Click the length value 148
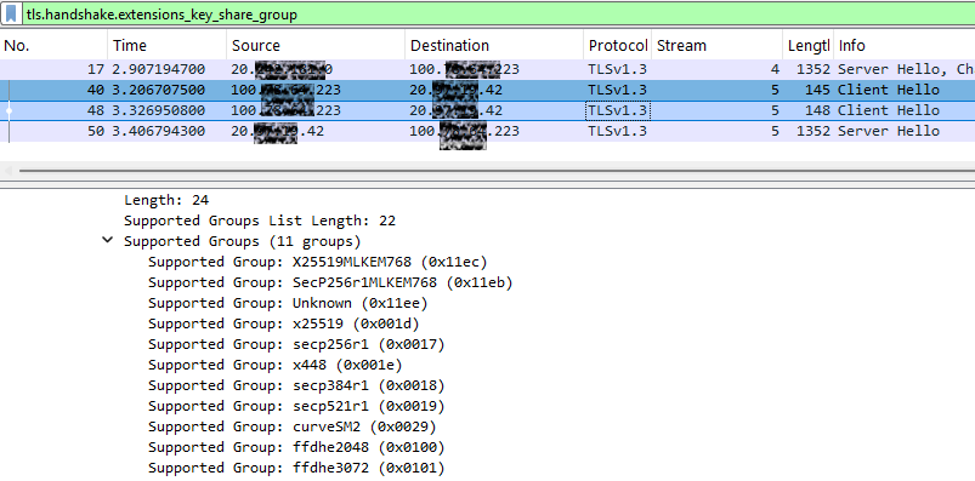 (x=818, y=111)
